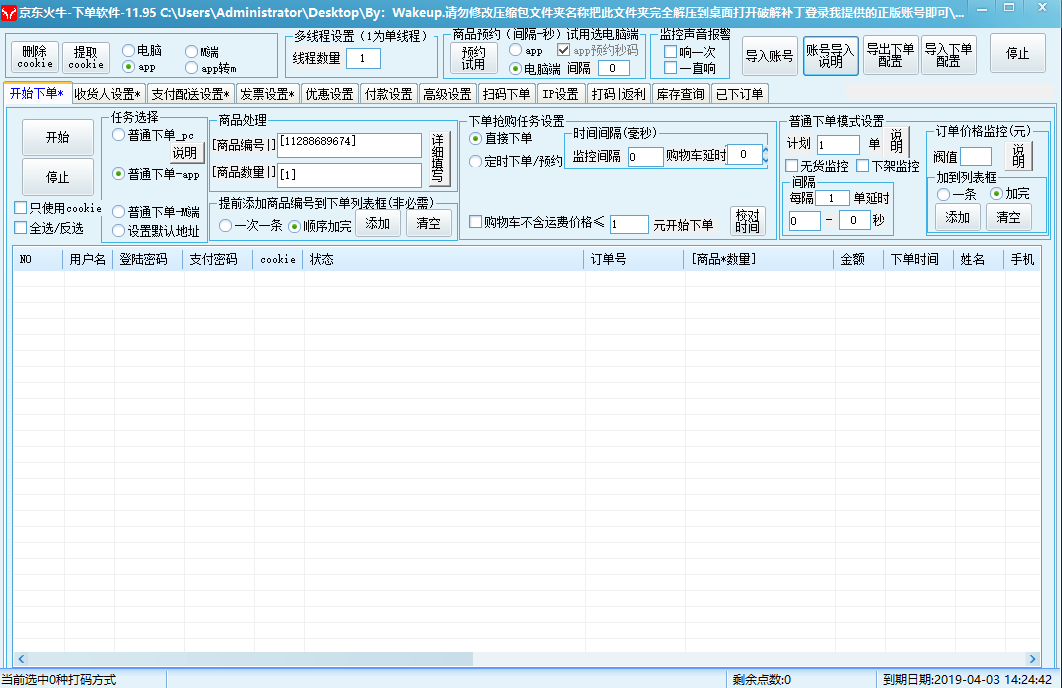Click the 导入下单配置 button
This screenshot has height=688, width=1062.
(x=948, y=55)
